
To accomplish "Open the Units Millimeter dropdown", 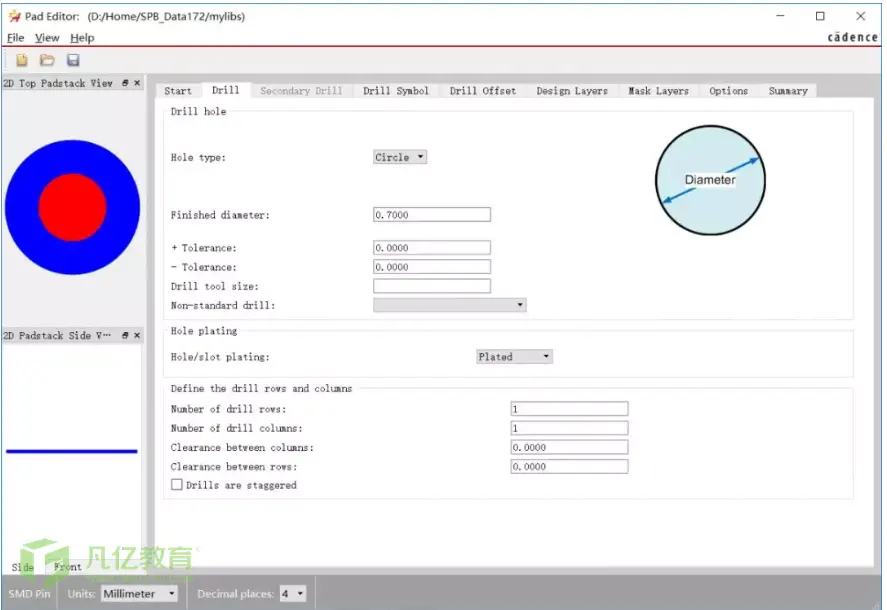I will coord(139,594).
